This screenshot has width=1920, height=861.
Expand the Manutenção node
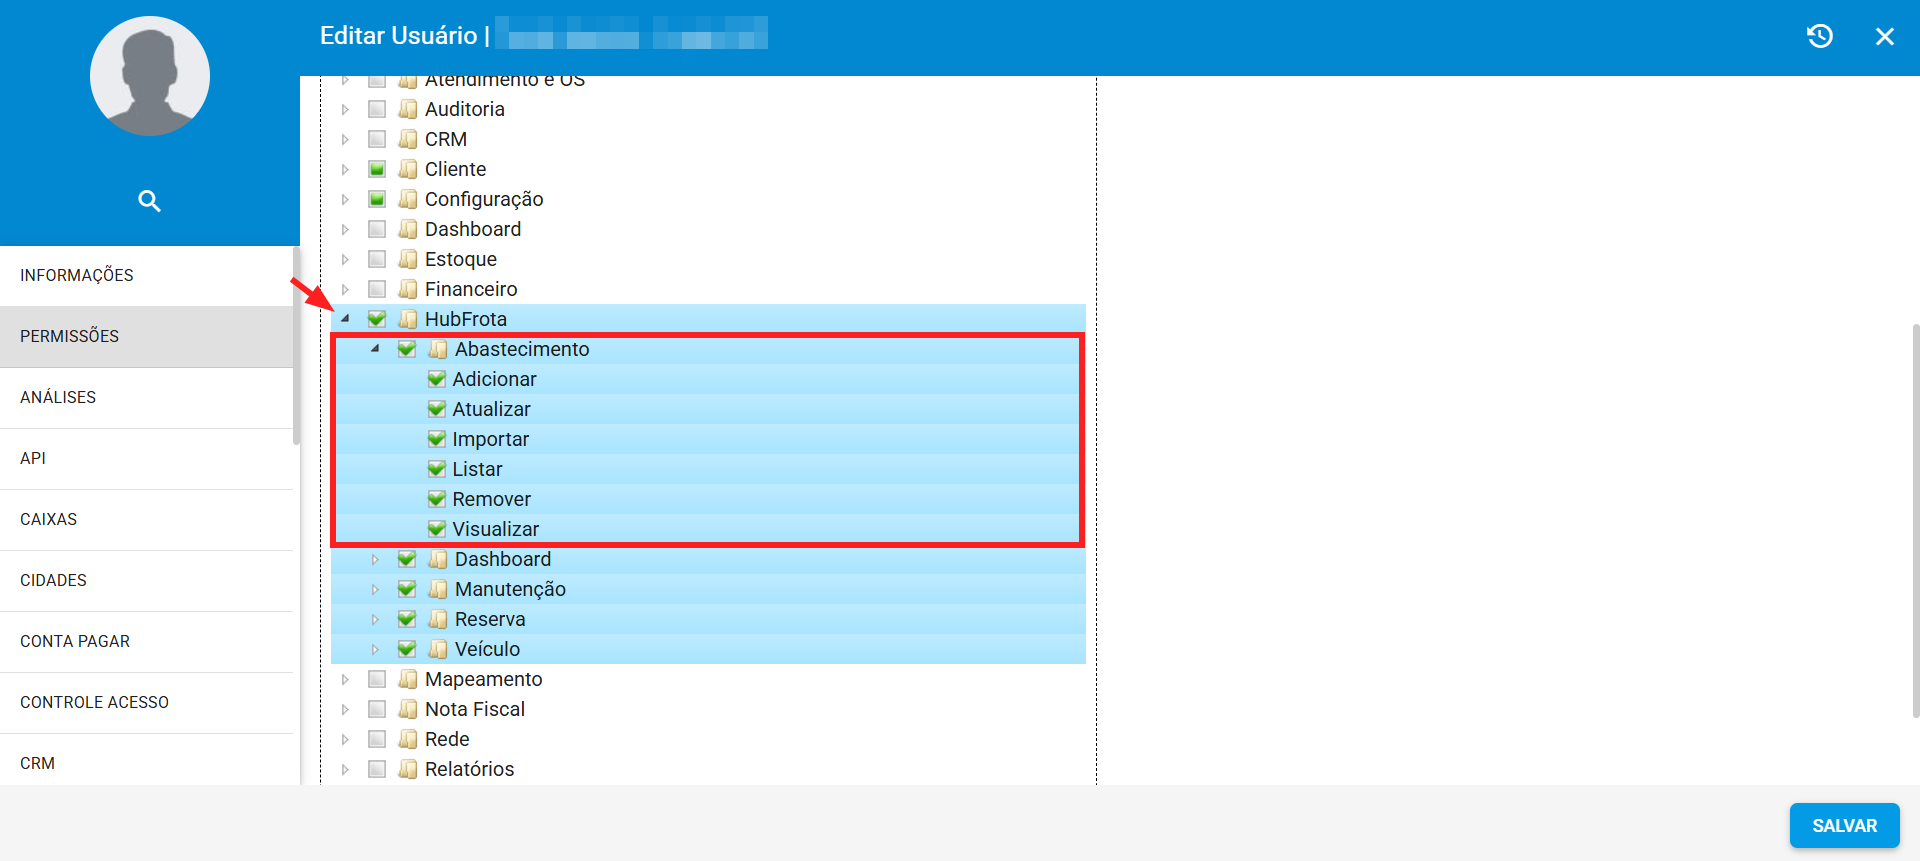click(x=375, y=589)
